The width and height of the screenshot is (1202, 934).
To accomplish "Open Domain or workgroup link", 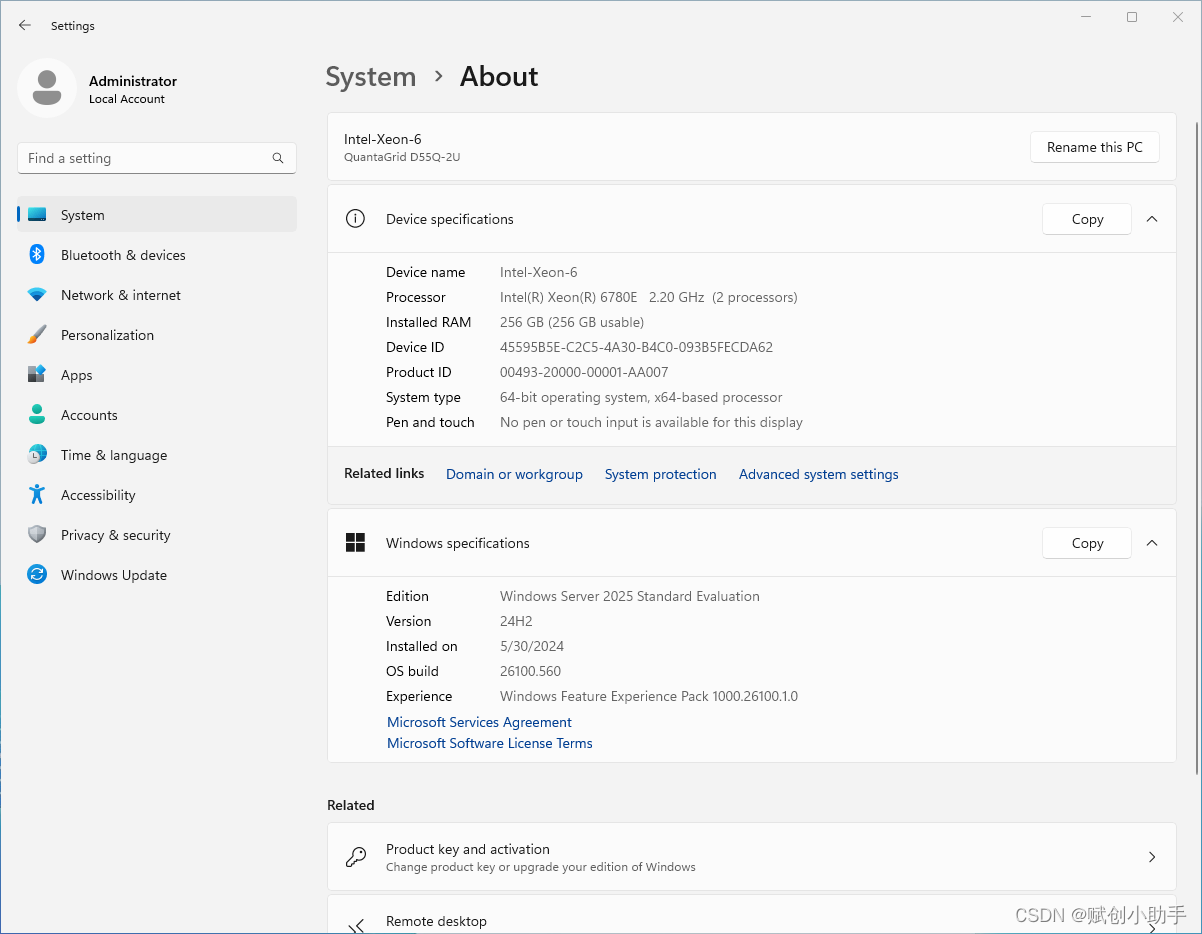I will (514, 474).
